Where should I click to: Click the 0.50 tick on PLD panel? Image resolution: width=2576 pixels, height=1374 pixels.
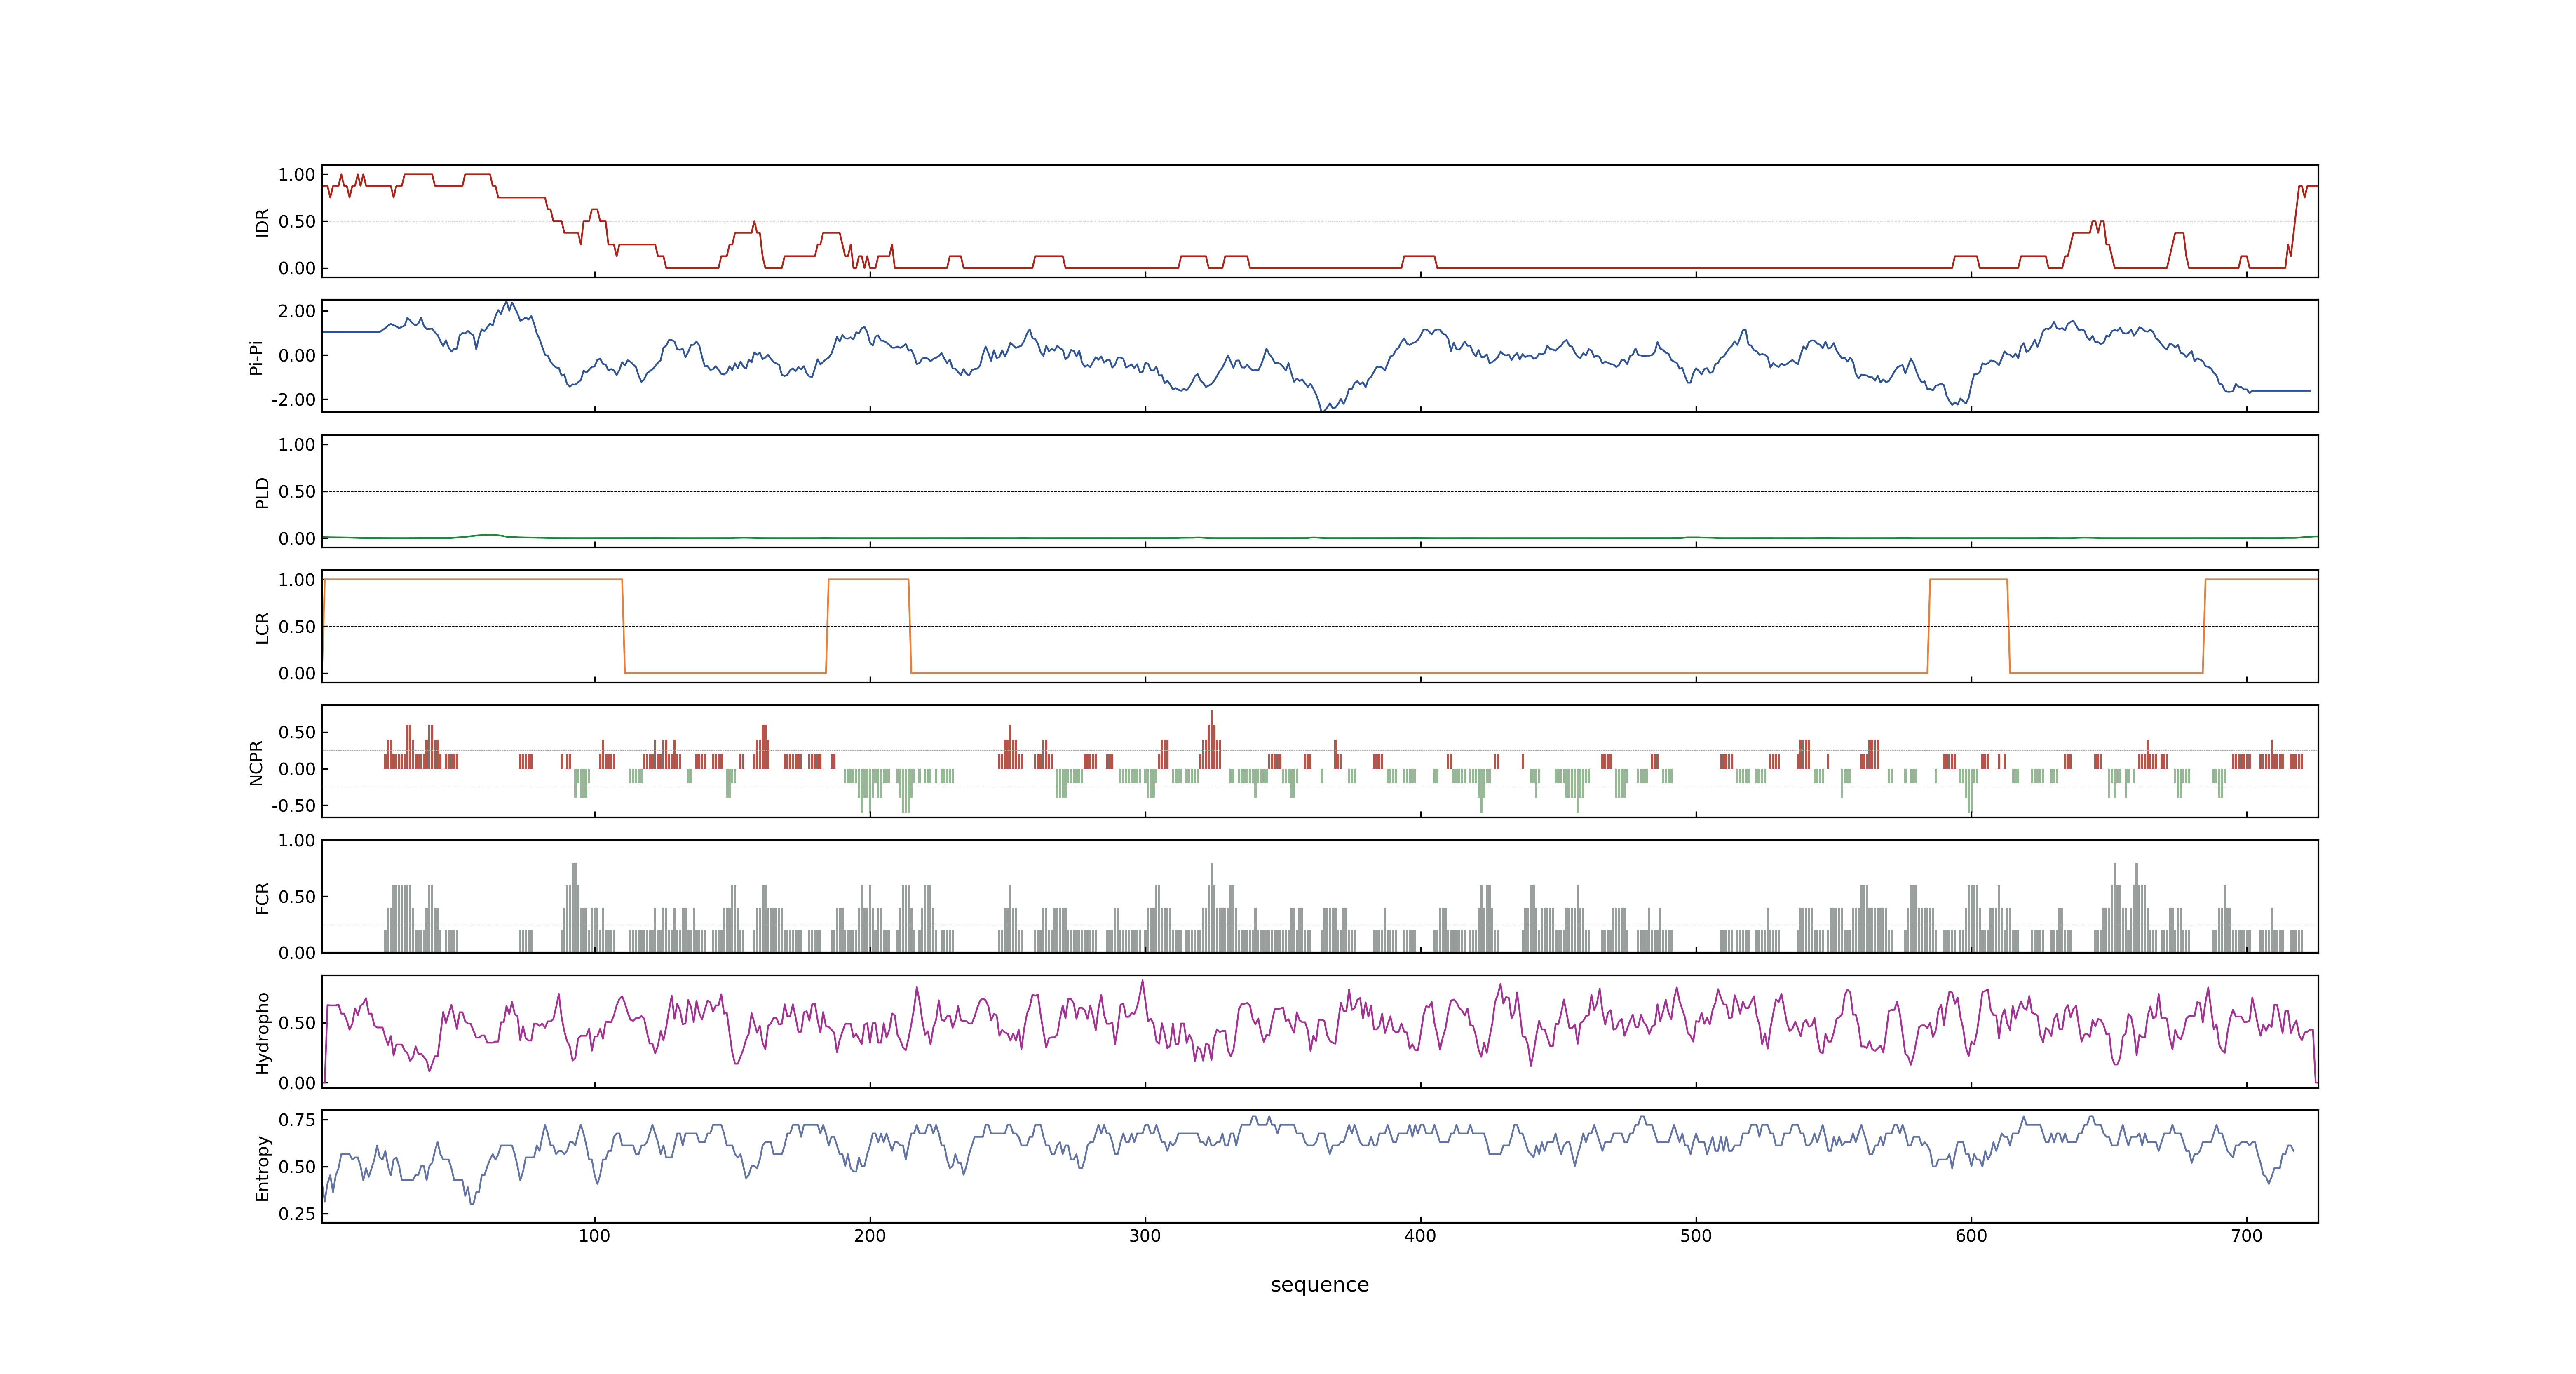click(297, 492)
